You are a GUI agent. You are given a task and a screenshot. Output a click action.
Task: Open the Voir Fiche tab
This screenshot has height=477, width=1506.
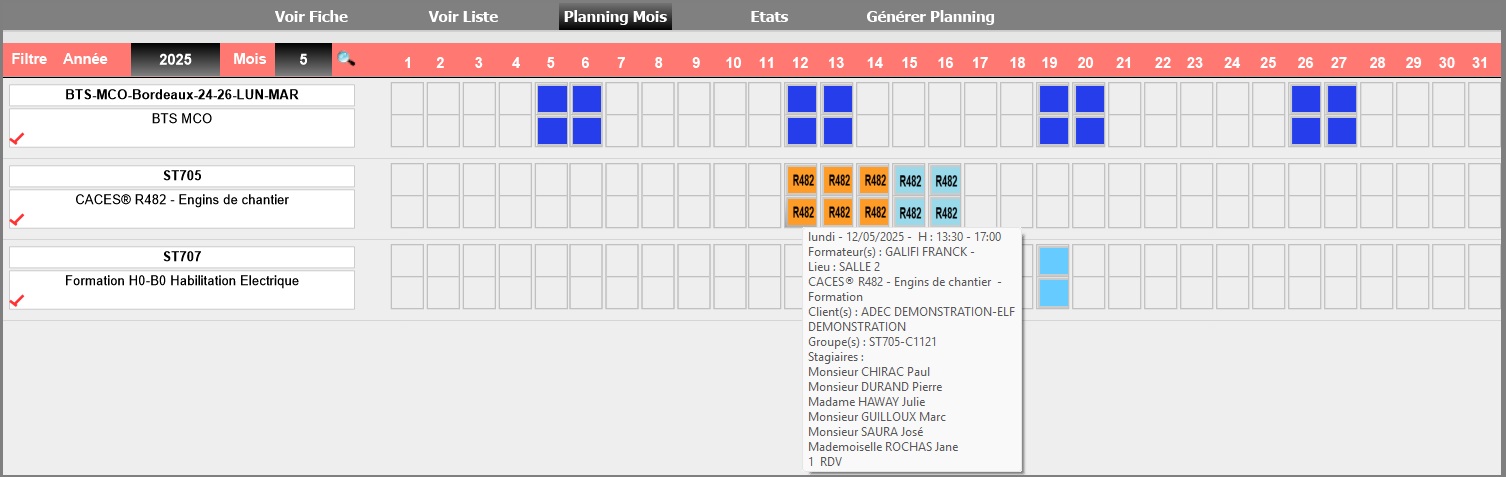coord(311,17)
